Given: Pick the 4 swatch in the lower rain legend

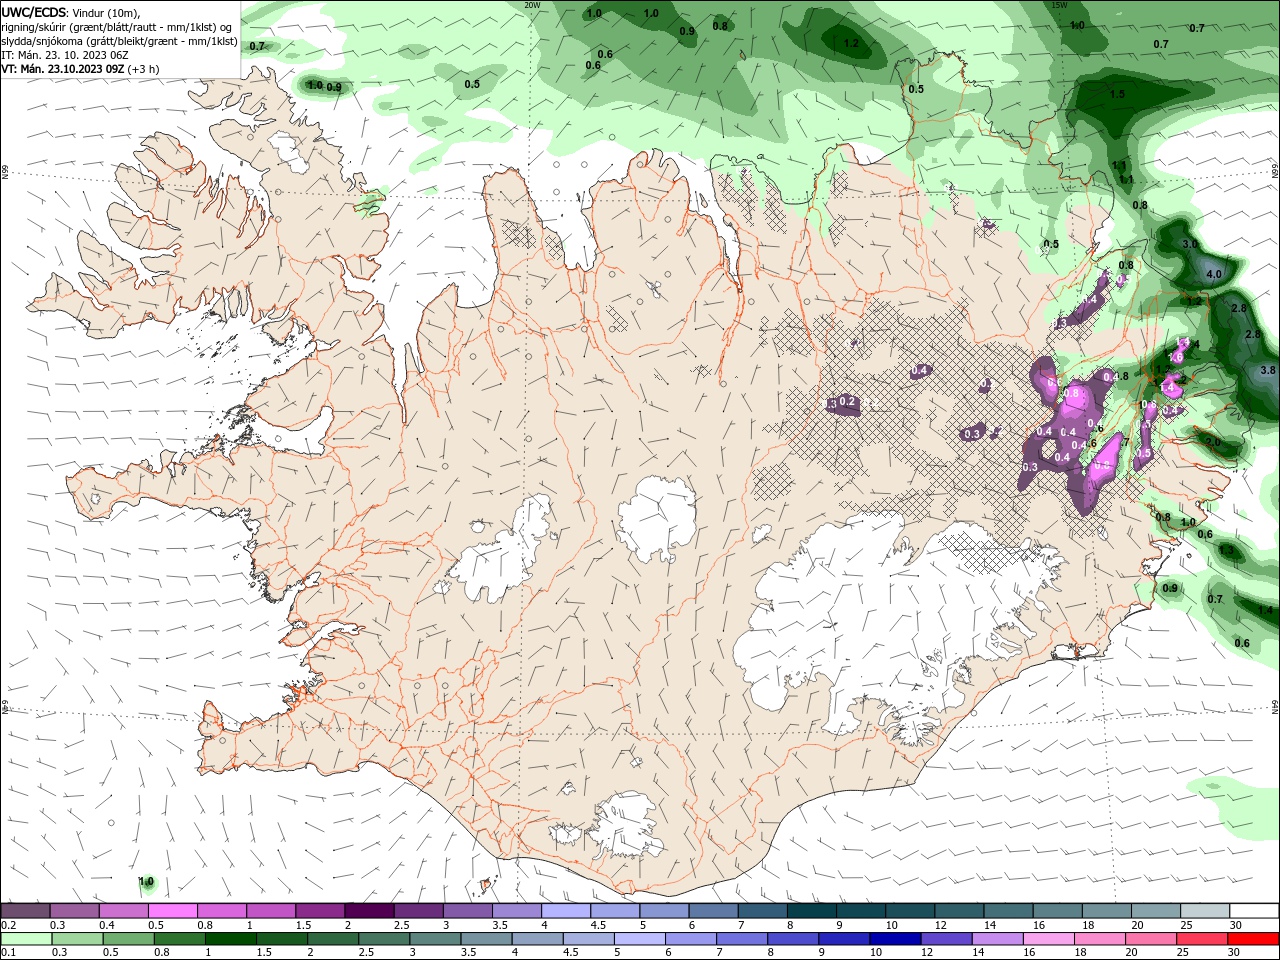Looking at the screenshot, I should coord(536,939).
